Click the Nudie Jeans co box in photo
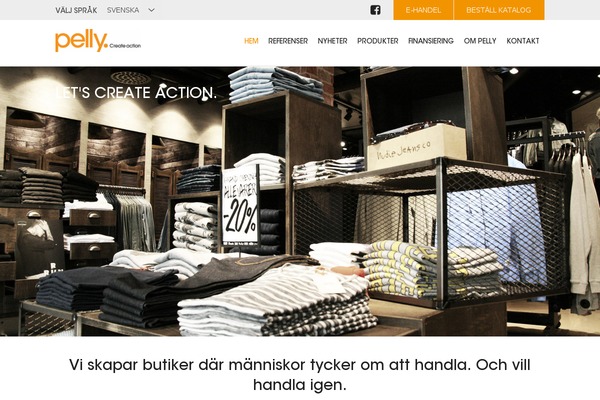Viewport: 600px width, 400px height. coord(416,147)
